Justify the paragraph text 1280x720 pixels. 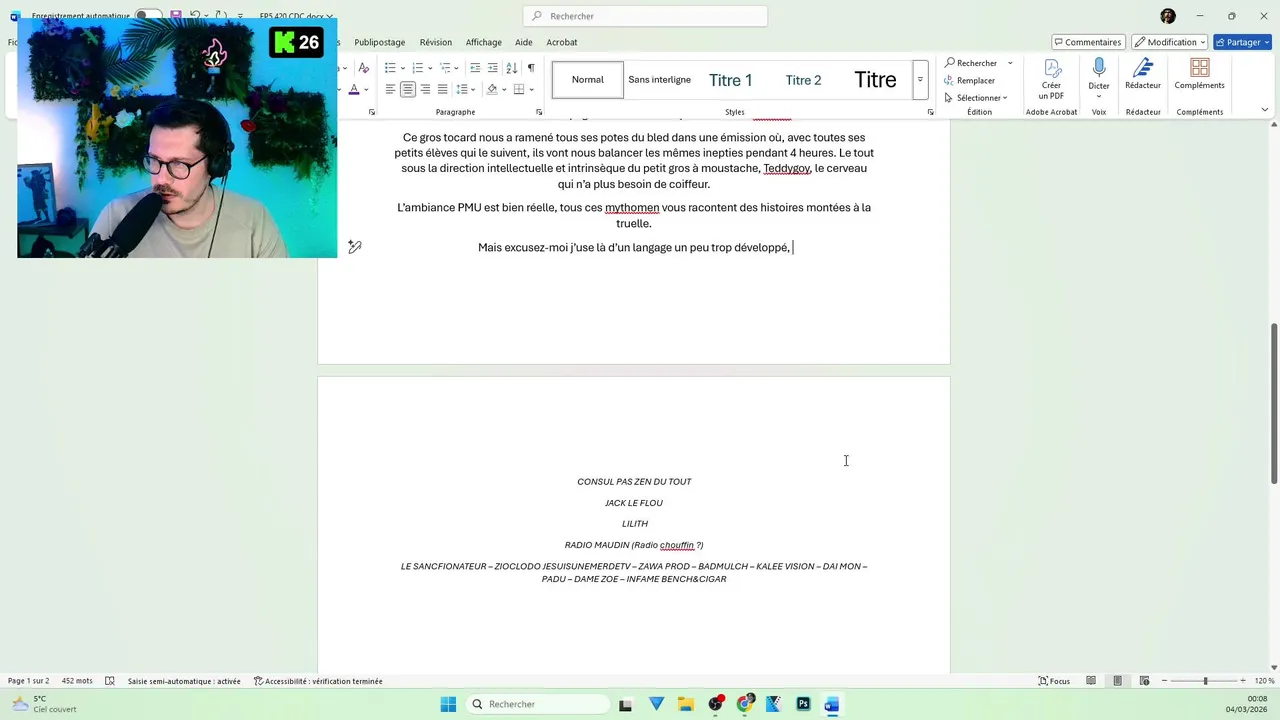pyautogui.click(x=443, y=89)
